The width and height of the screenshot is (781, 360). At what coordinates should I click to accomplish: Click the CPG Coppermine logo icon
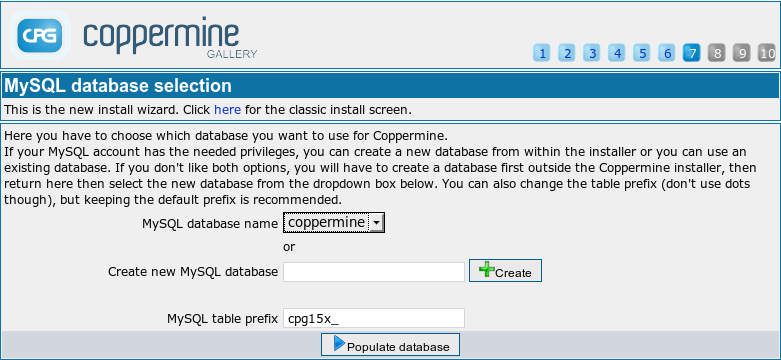tap(40, 35)
